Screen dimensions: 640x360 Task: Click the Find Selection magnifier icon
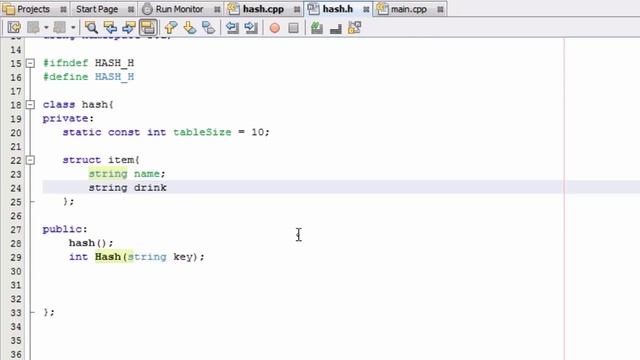tap(91, 28)
